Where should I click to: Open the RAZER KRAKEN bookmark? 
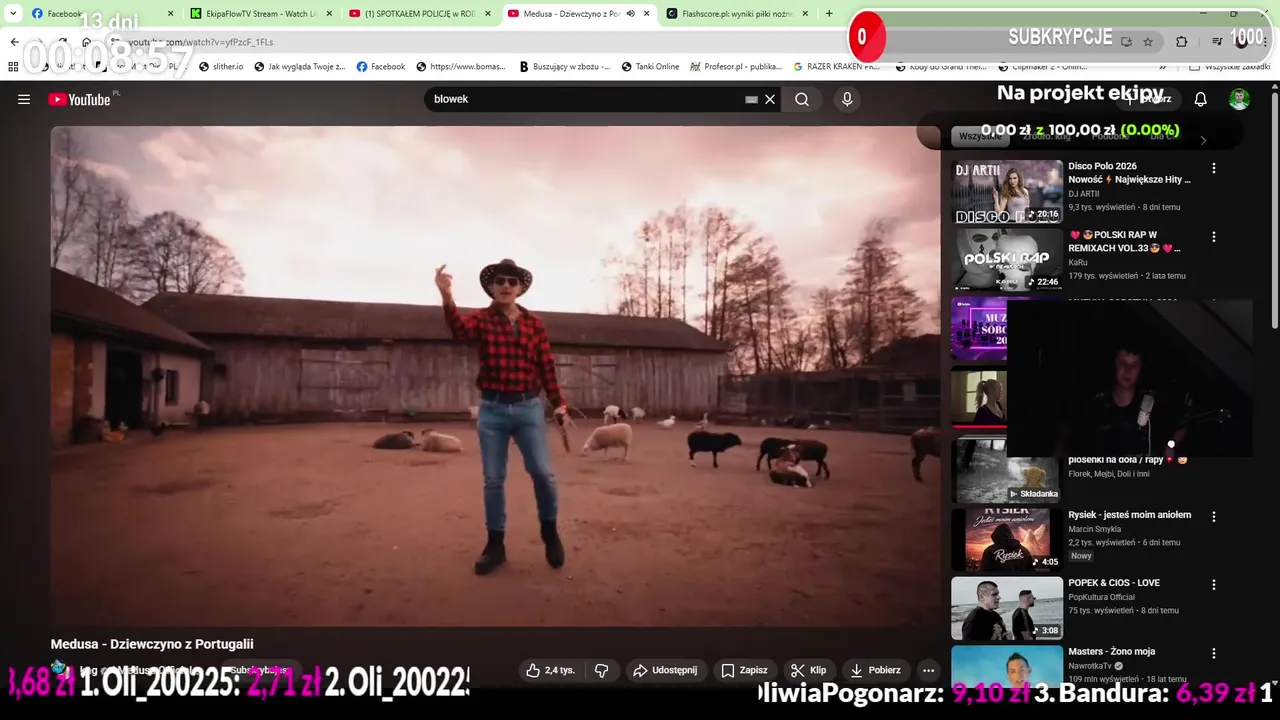click(x=835, y=67)
